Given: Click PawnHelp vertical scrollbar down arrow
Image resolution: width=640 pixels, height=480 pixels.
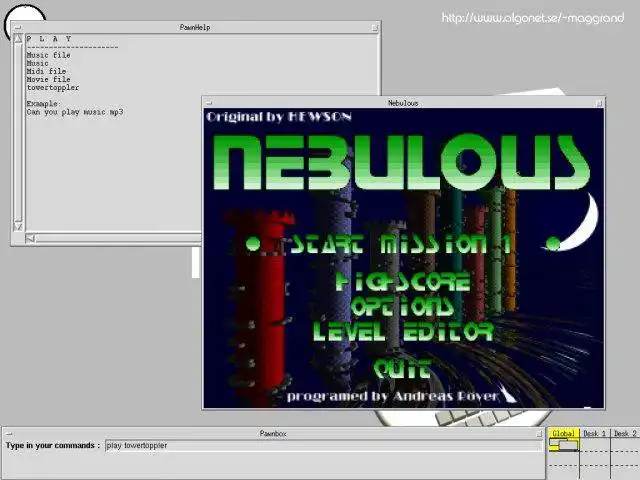Looking at the screenshot, I should click(18, 226).
